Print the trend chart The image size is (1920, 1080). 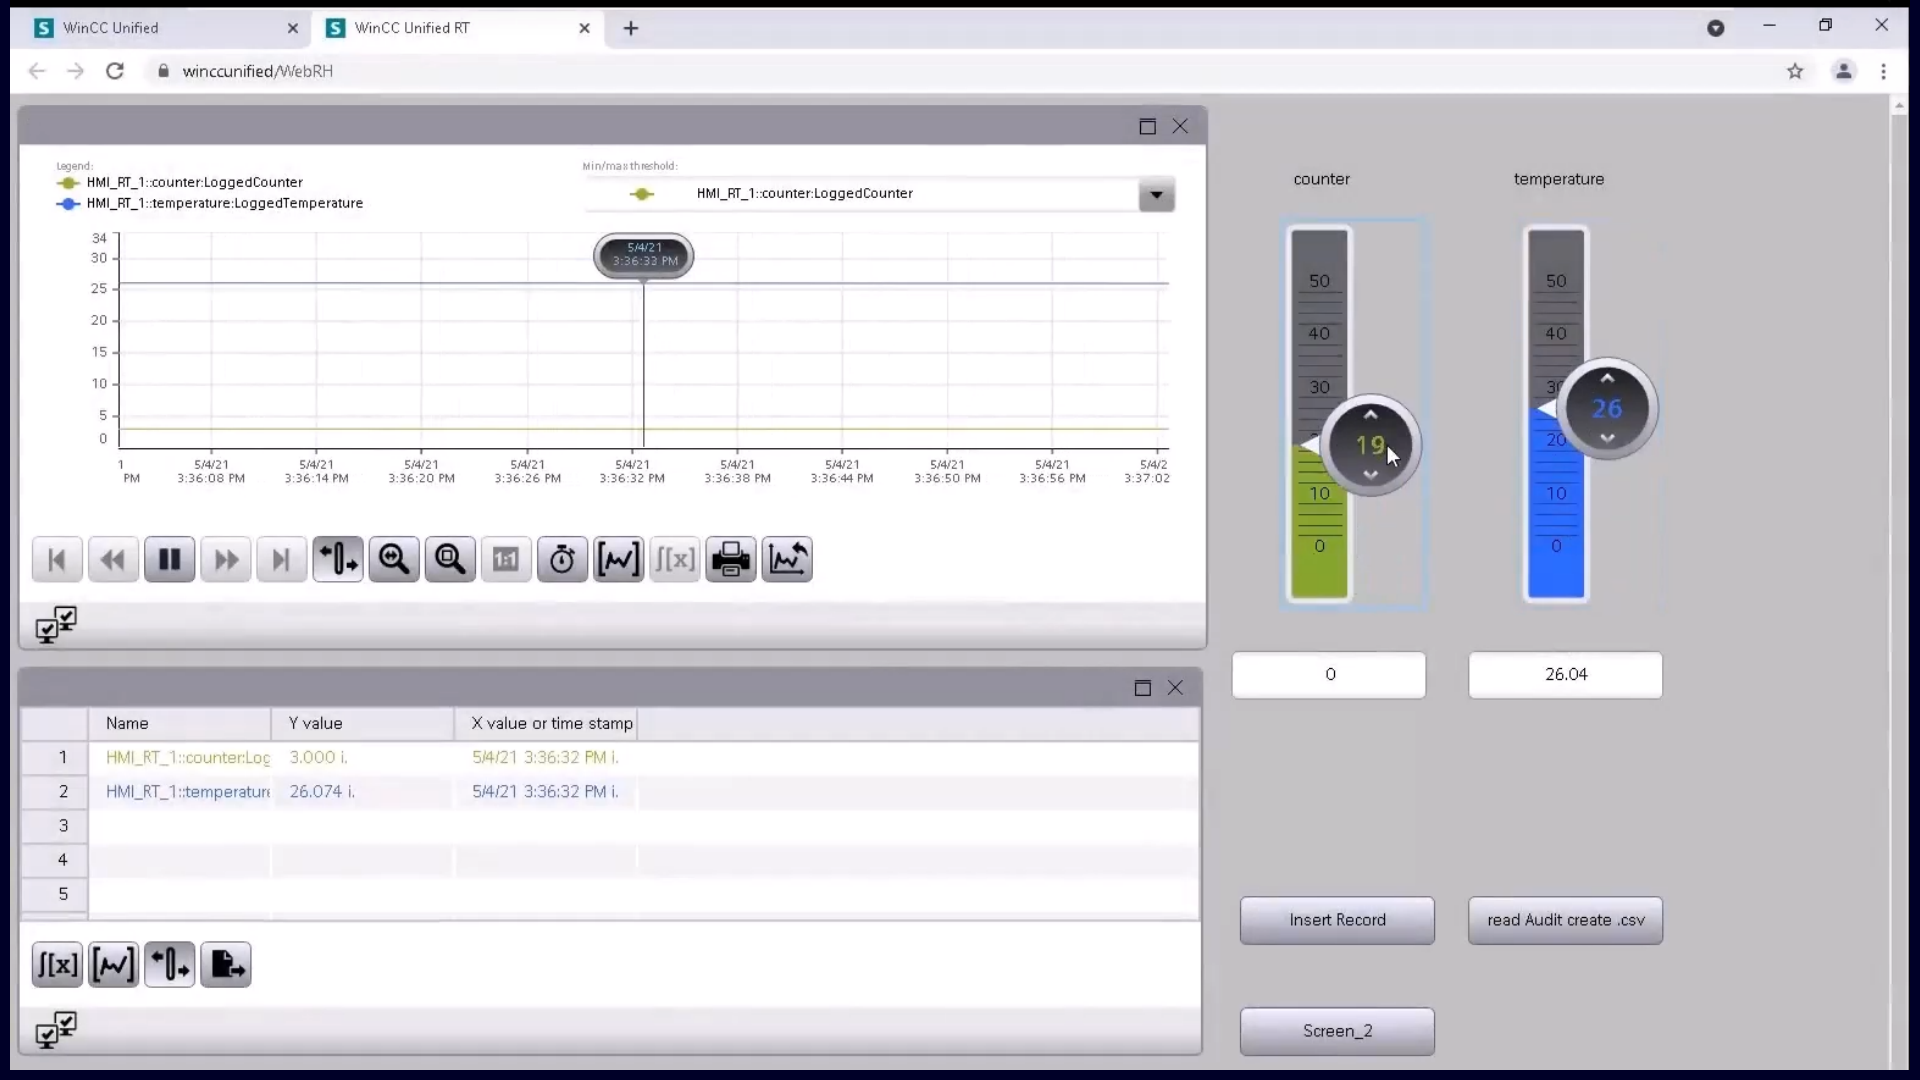731,560
